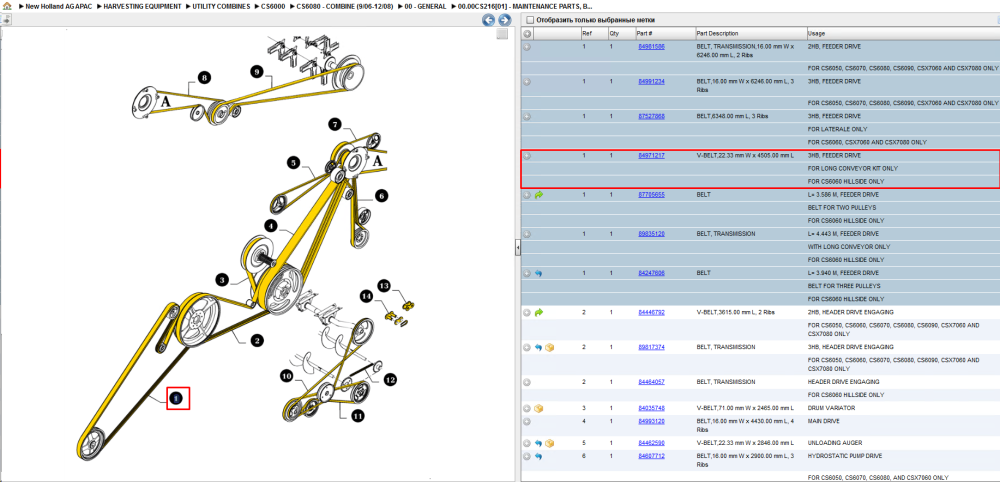The width and height of the screenshot is (1000, 482).
Task: Open part number link 84981586
Action: 651,47
